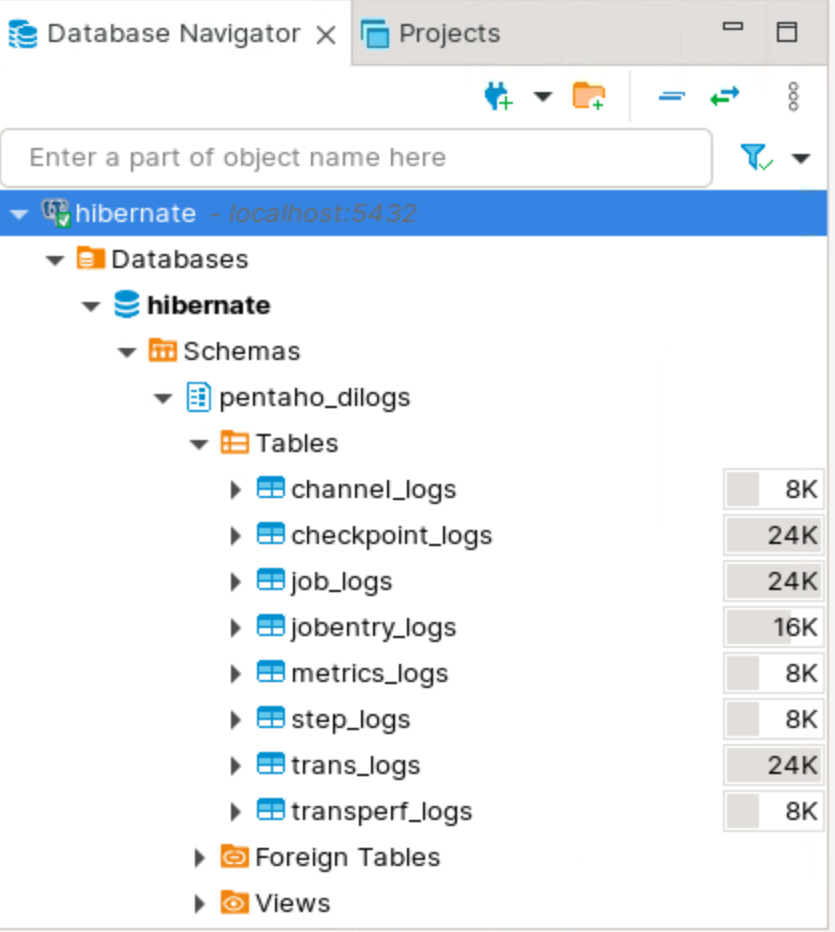Click the Create New Folder icon
Screen dimensions: 835x932
pos(589,96)
